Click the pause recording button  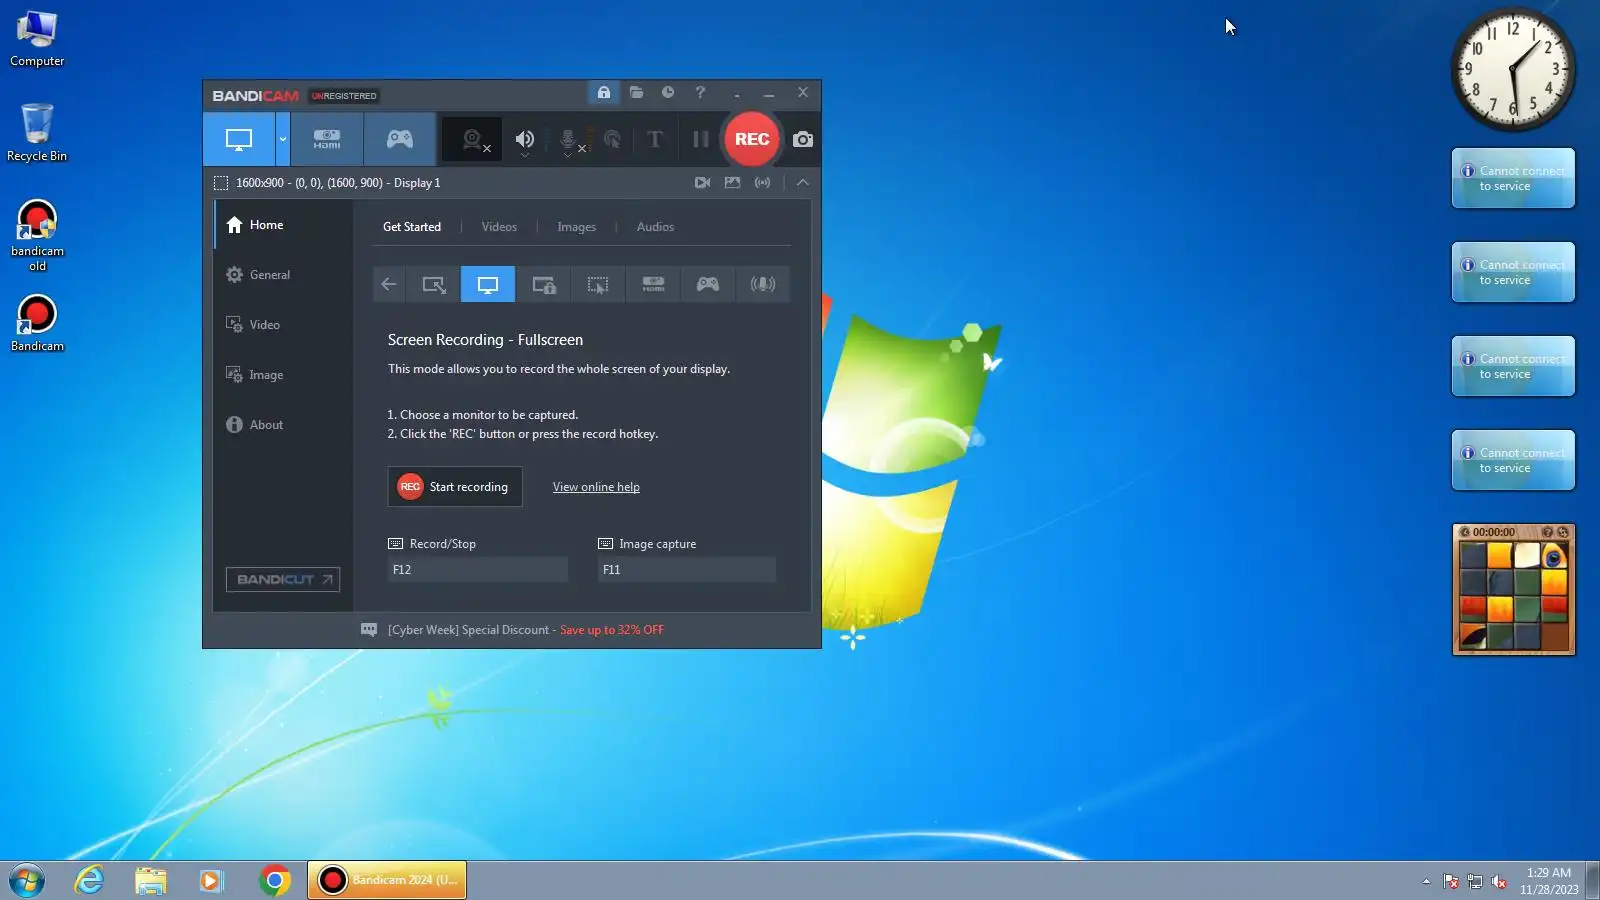(701, 139)
